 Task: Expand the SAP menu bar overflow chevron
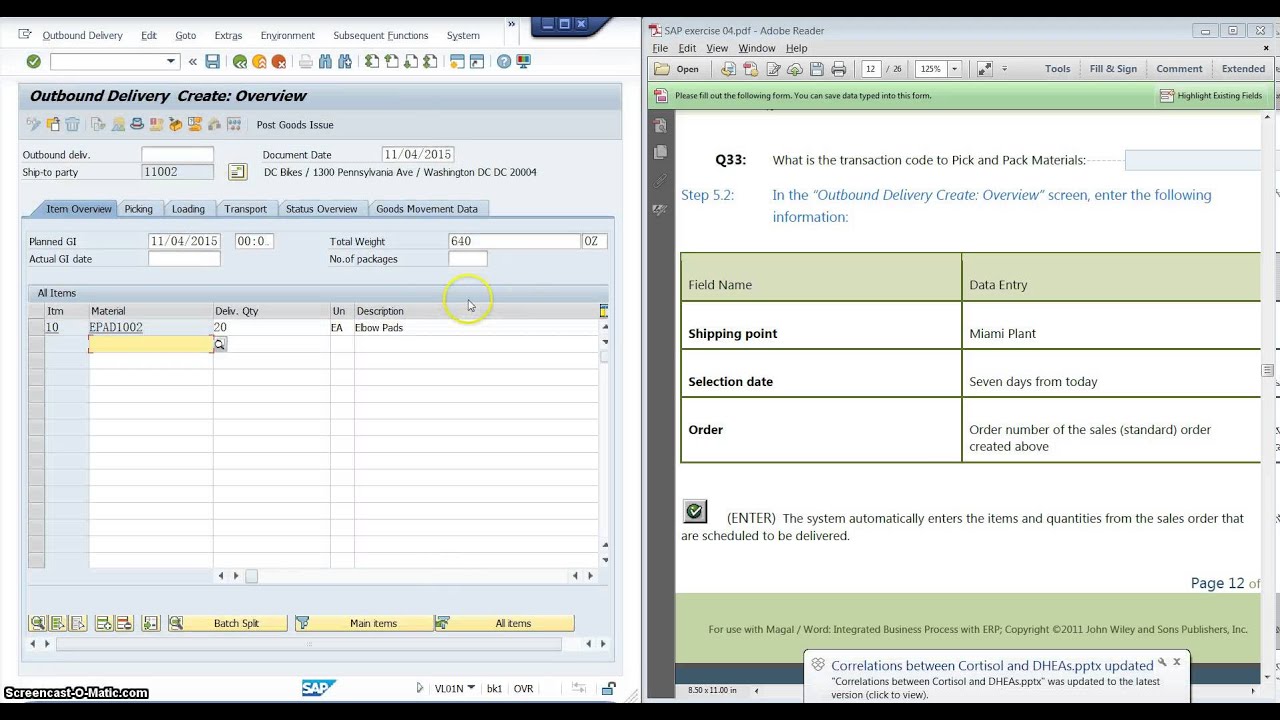point(511,24)
